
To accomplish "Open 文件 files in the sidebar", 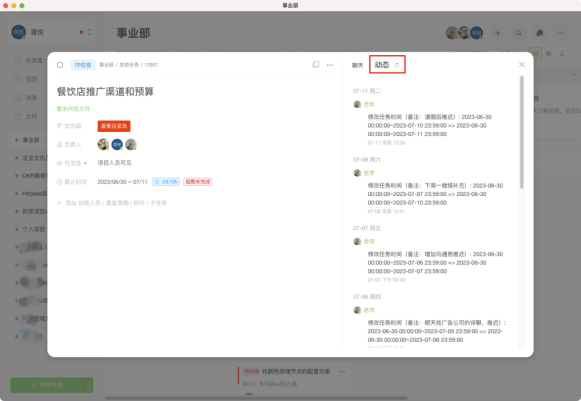I will click(x=26, y=116).
